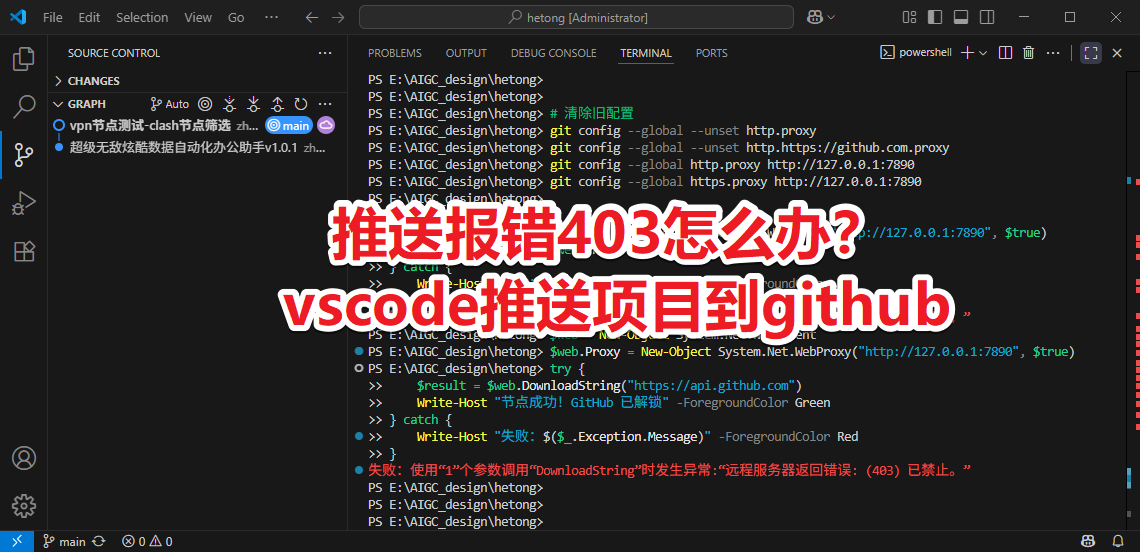Image resolution: width=1140 pixels, height=552 pixels.
Task: Expand the CHANGES section
Action: [x=93, y=81]
